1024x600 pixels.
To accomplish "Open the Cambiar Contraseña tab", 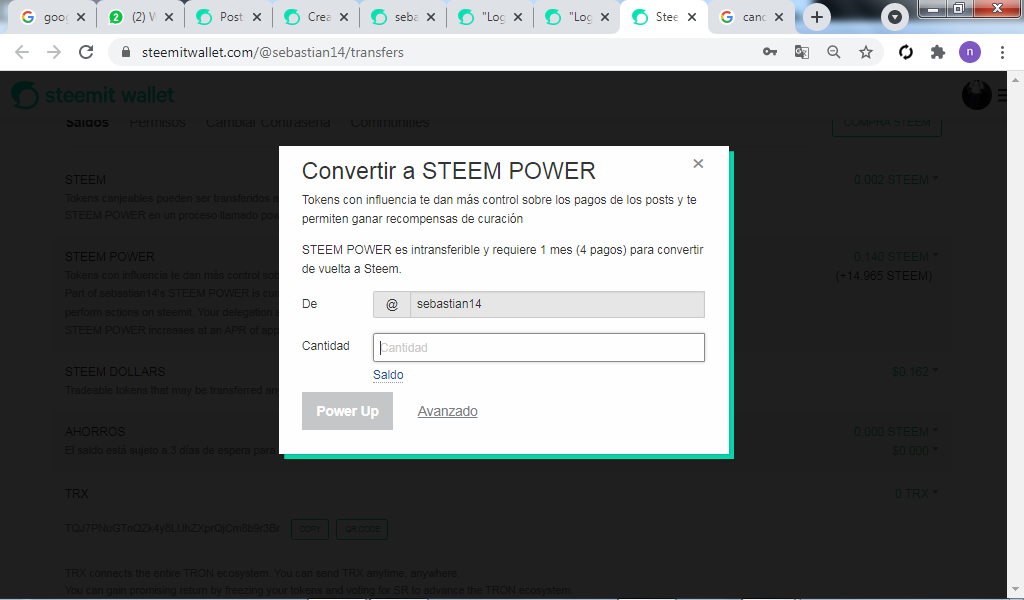I will 268,123.
